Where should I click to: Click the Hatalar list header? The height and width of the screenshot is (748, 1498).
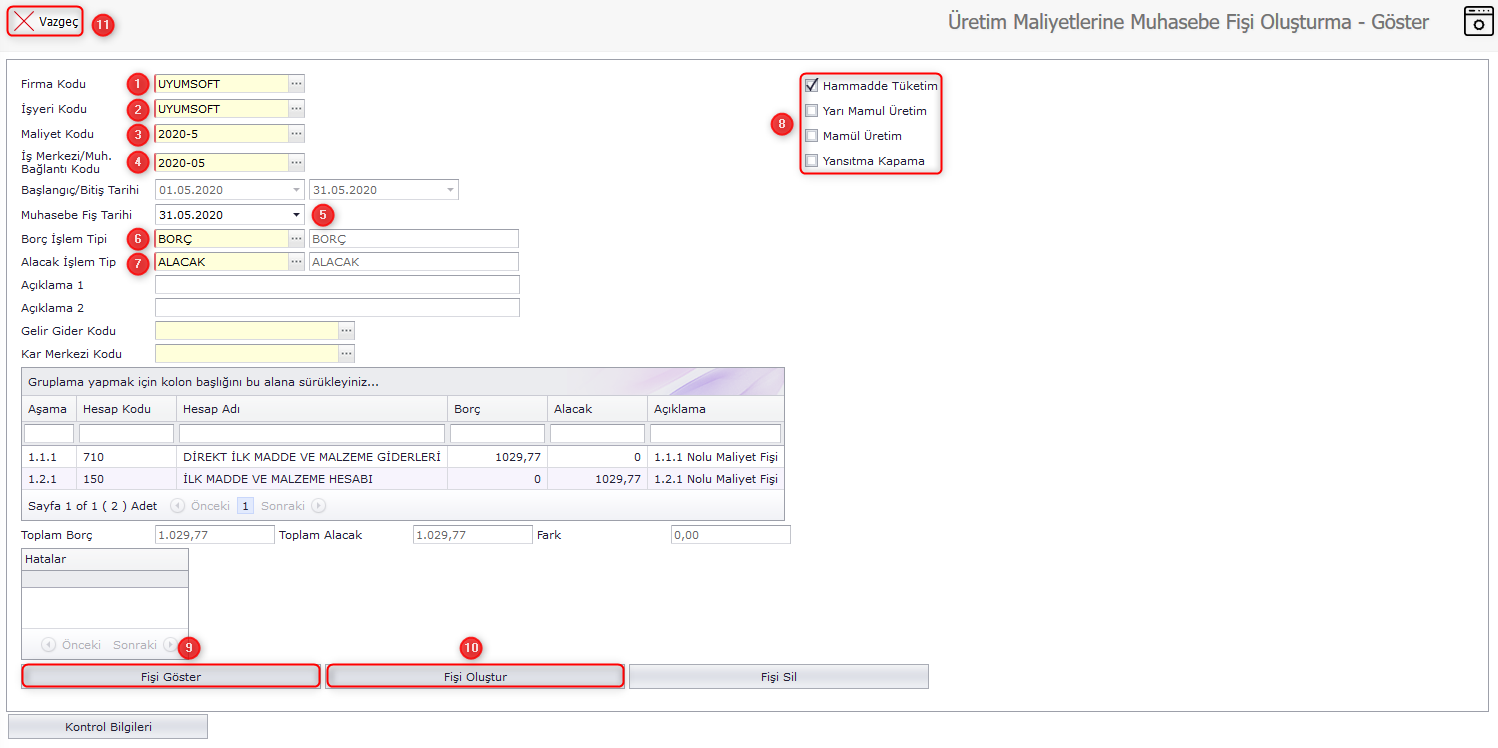[x=105, y=559]
